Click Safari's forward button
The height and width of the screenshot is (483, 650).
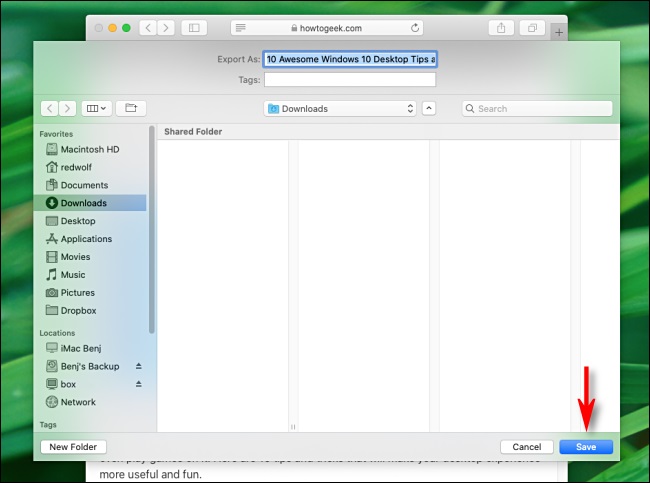tap(166, 28)
